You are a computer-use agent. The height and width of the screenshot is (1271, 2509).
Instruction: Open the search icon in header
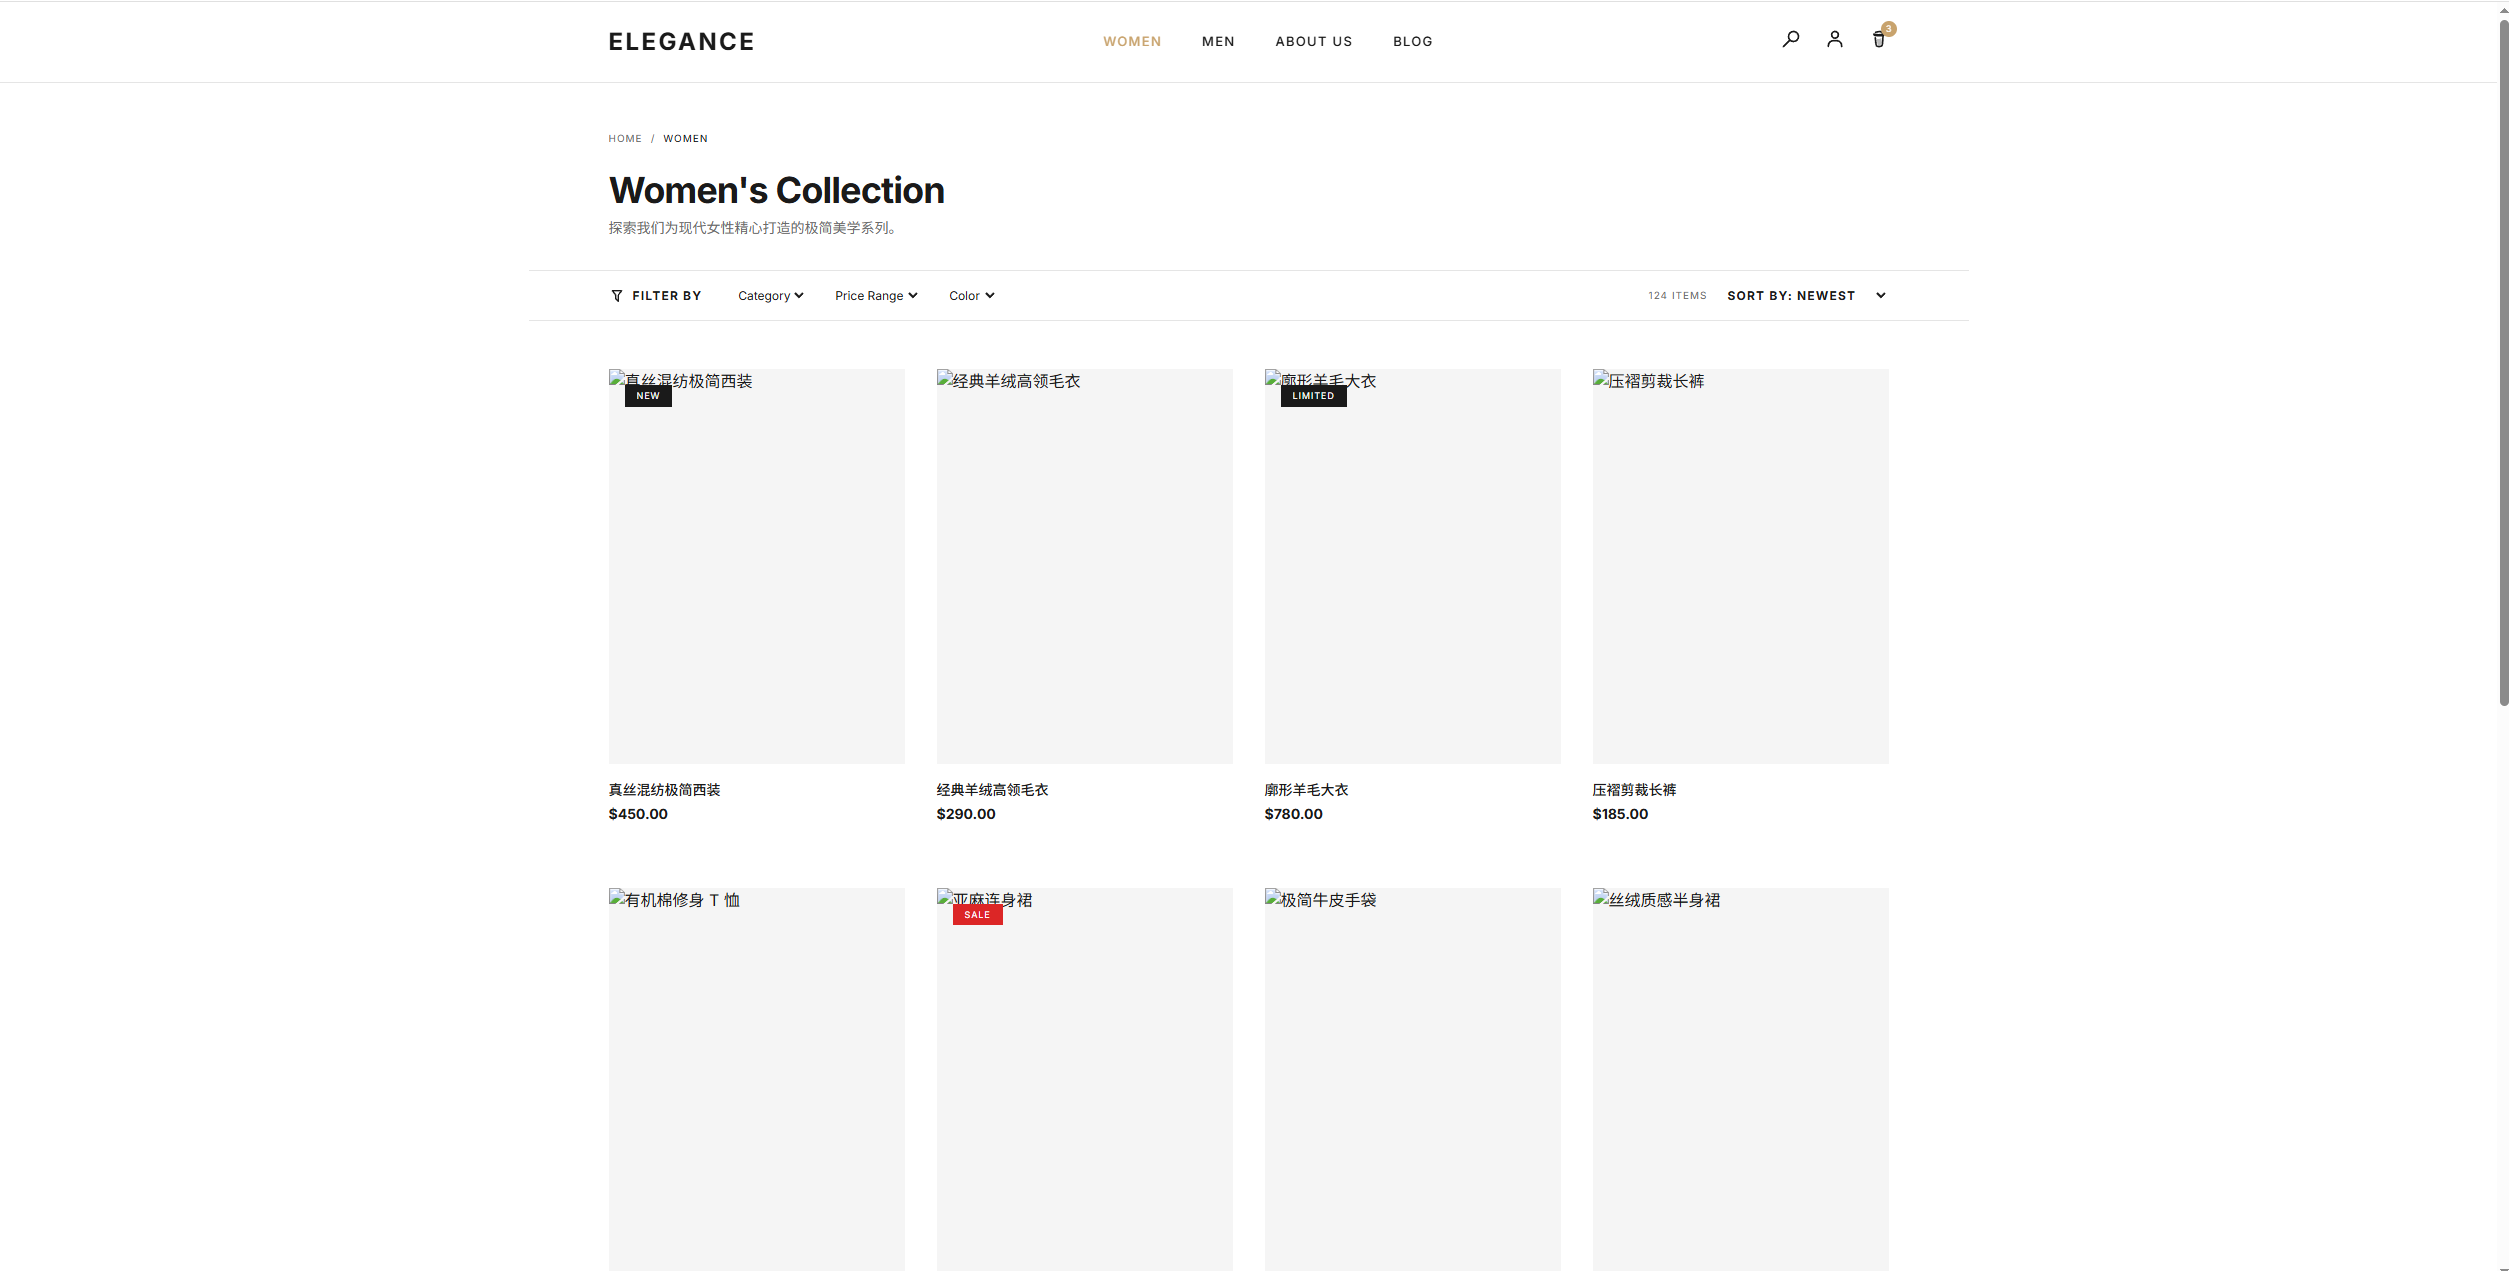[x=1790, y=40]
